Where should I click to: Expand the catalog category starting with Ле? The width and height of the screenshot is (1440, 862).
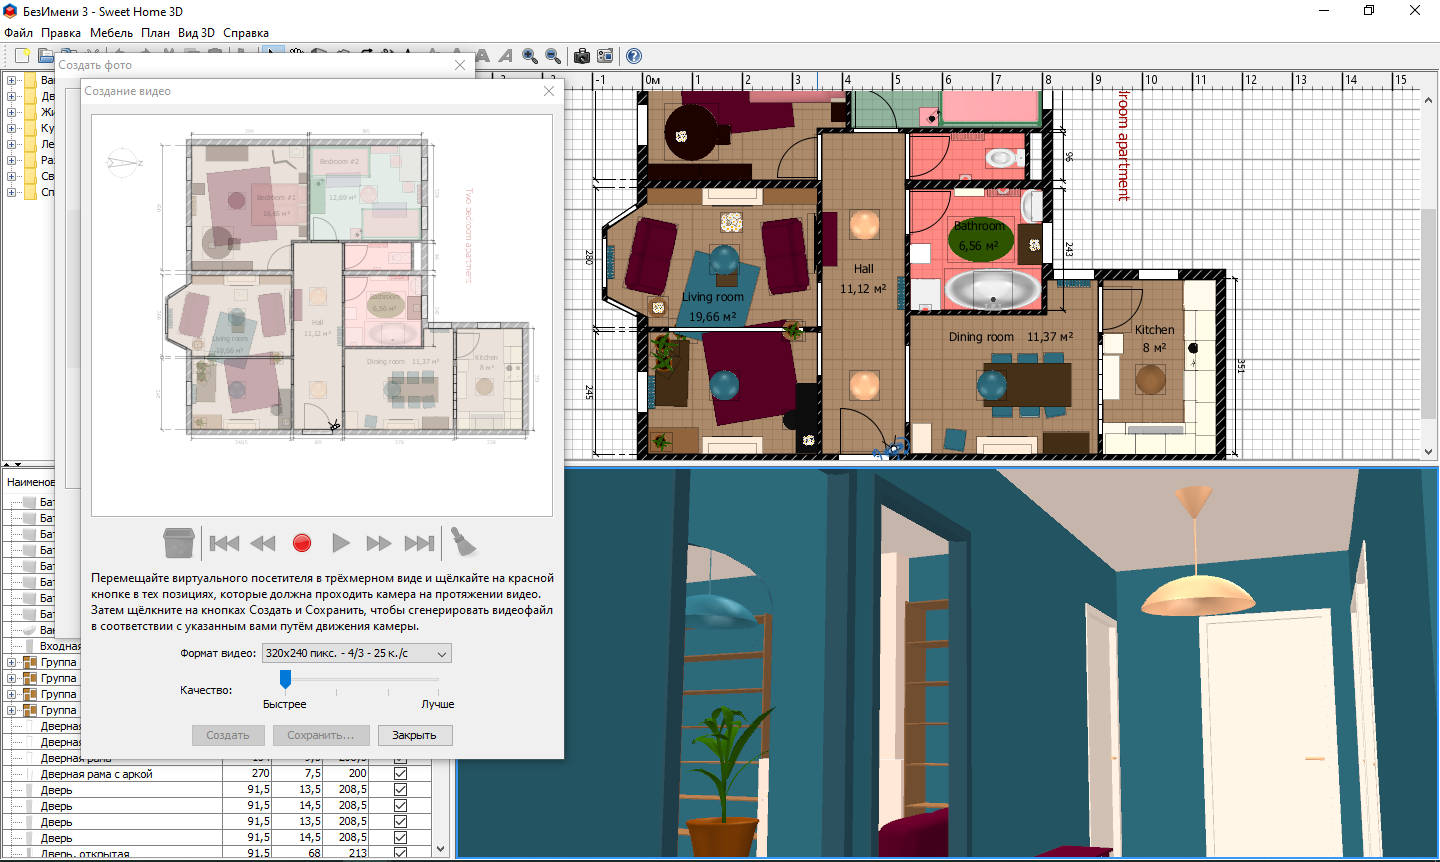[x=11, y=144]
